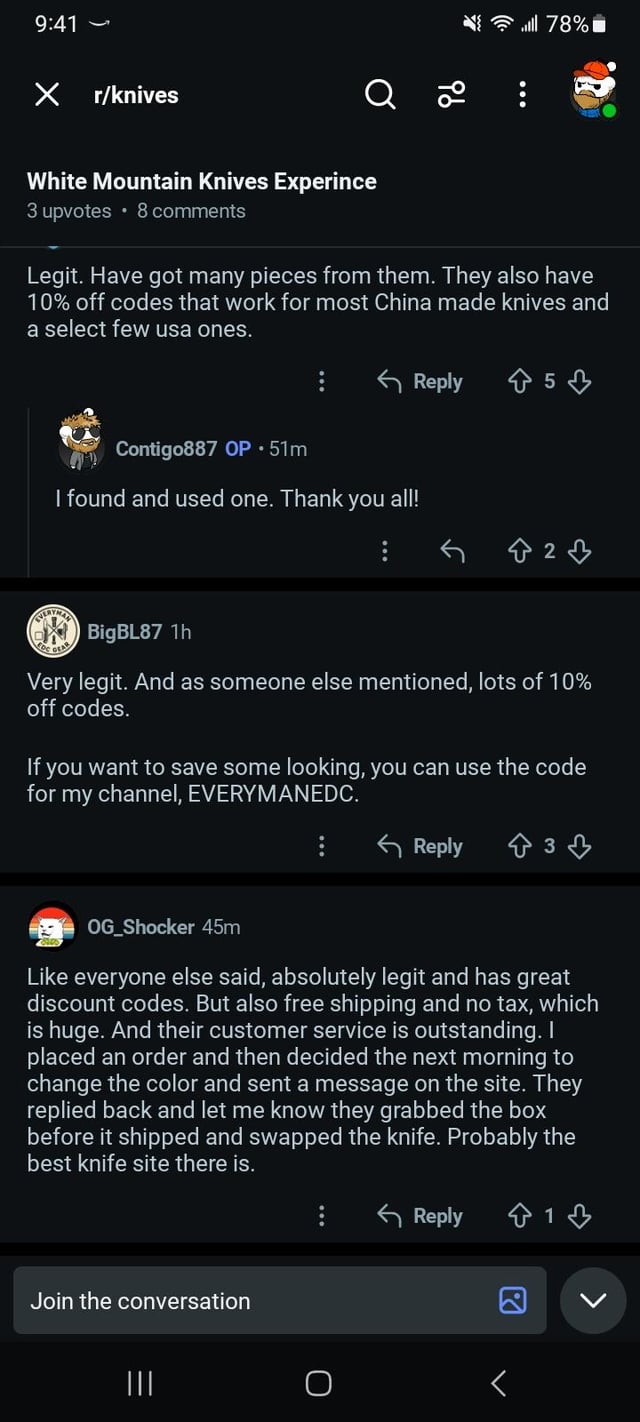Image resolution: width=640 pixels, height=1422 pixels.
Task: Reply to BigBL87's comment
Action: point(420,846)
